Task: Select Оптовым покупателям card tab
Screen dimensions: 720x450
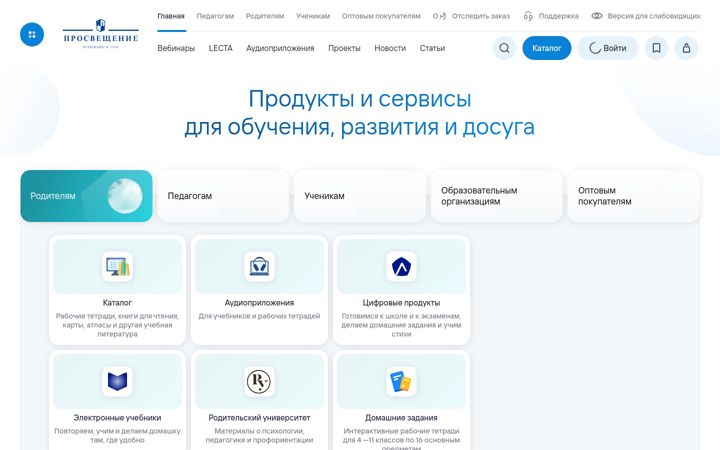Action: (634, 196)
